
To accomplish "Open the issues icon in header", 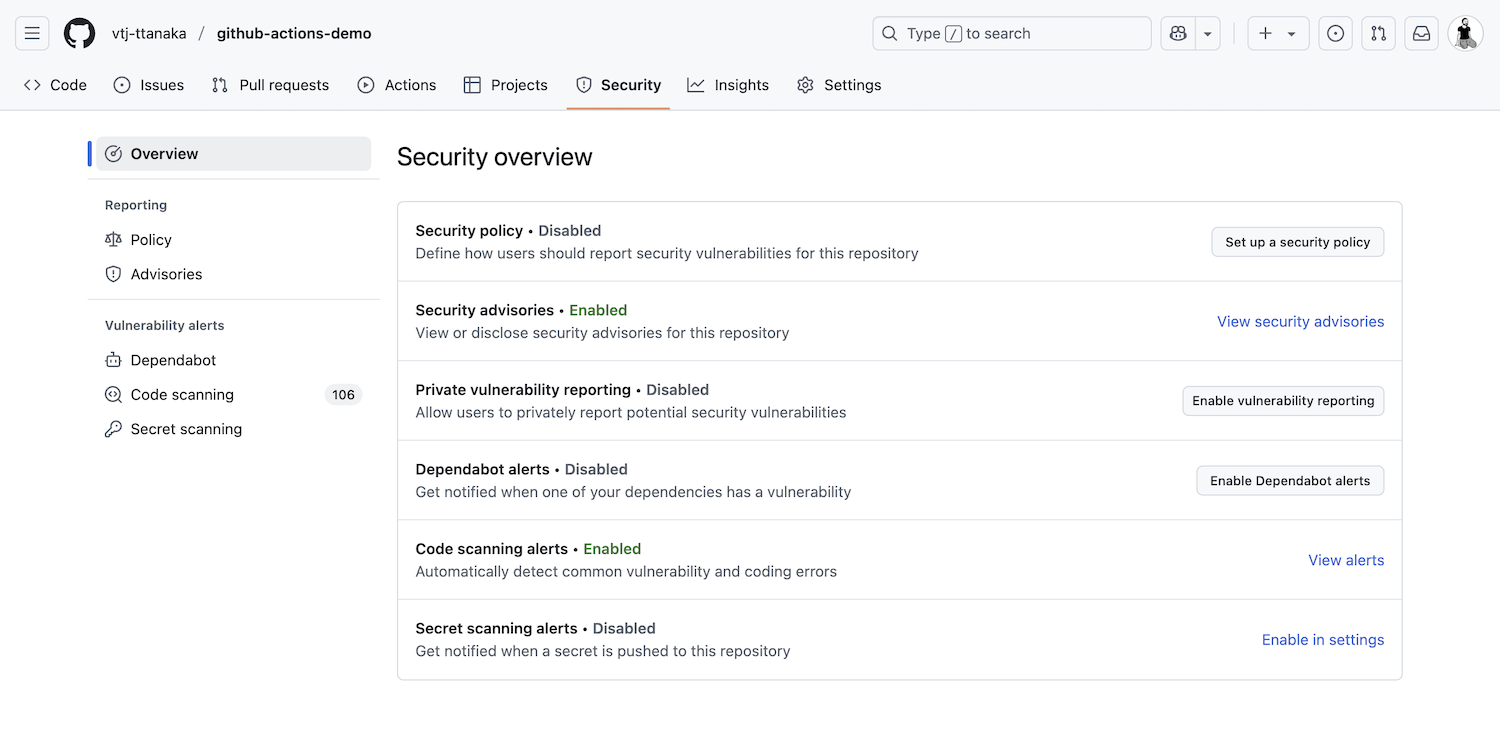I will [x=1335, y=33].
